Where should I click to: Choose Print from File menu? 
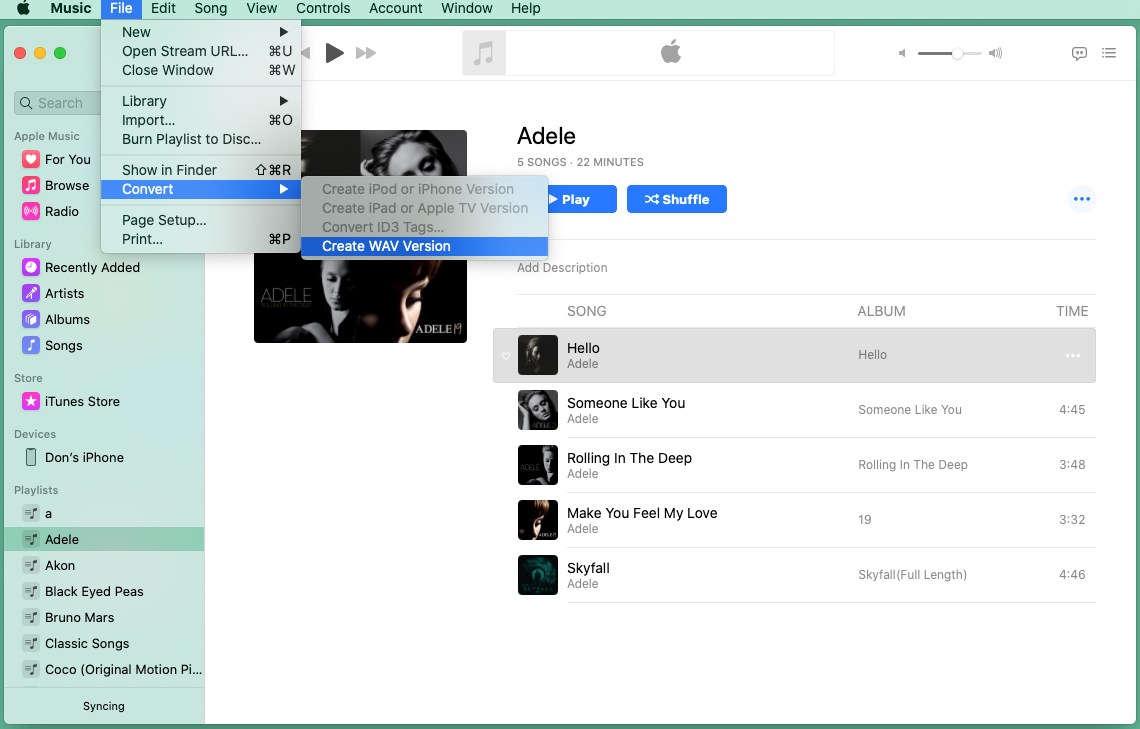pos(201,239)
